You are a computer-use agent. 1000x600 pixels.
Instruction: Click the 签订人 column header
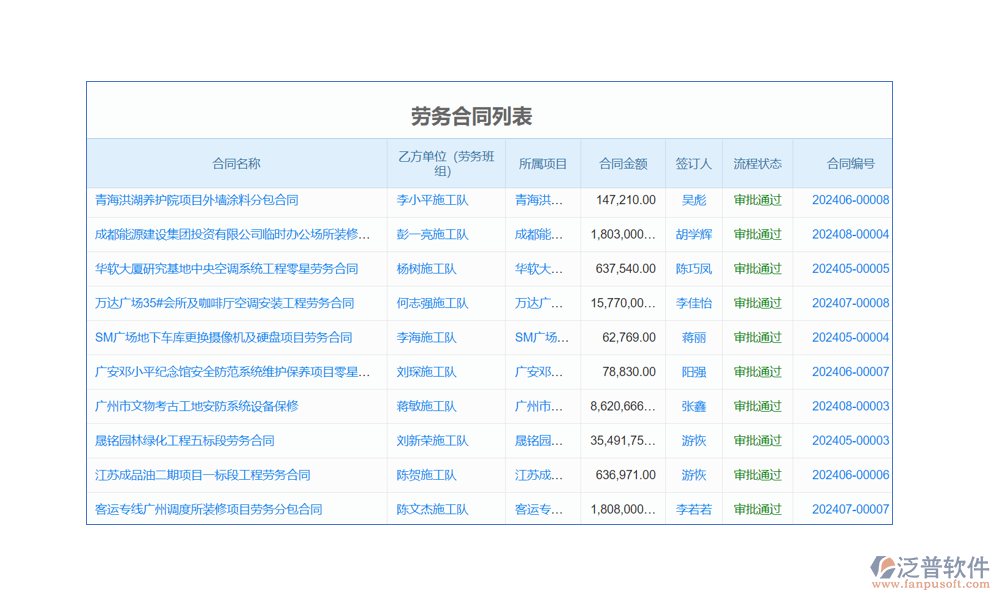(693, 164)
